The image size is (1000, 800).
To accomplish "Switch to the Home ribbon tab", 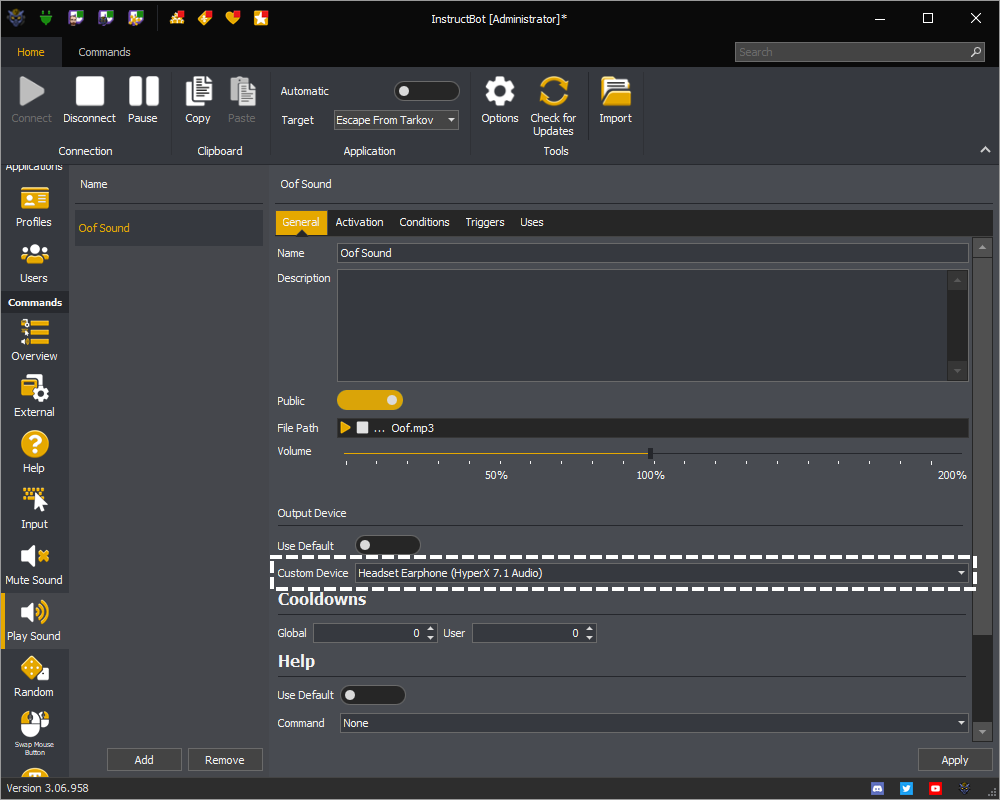I will coord(31,52).
